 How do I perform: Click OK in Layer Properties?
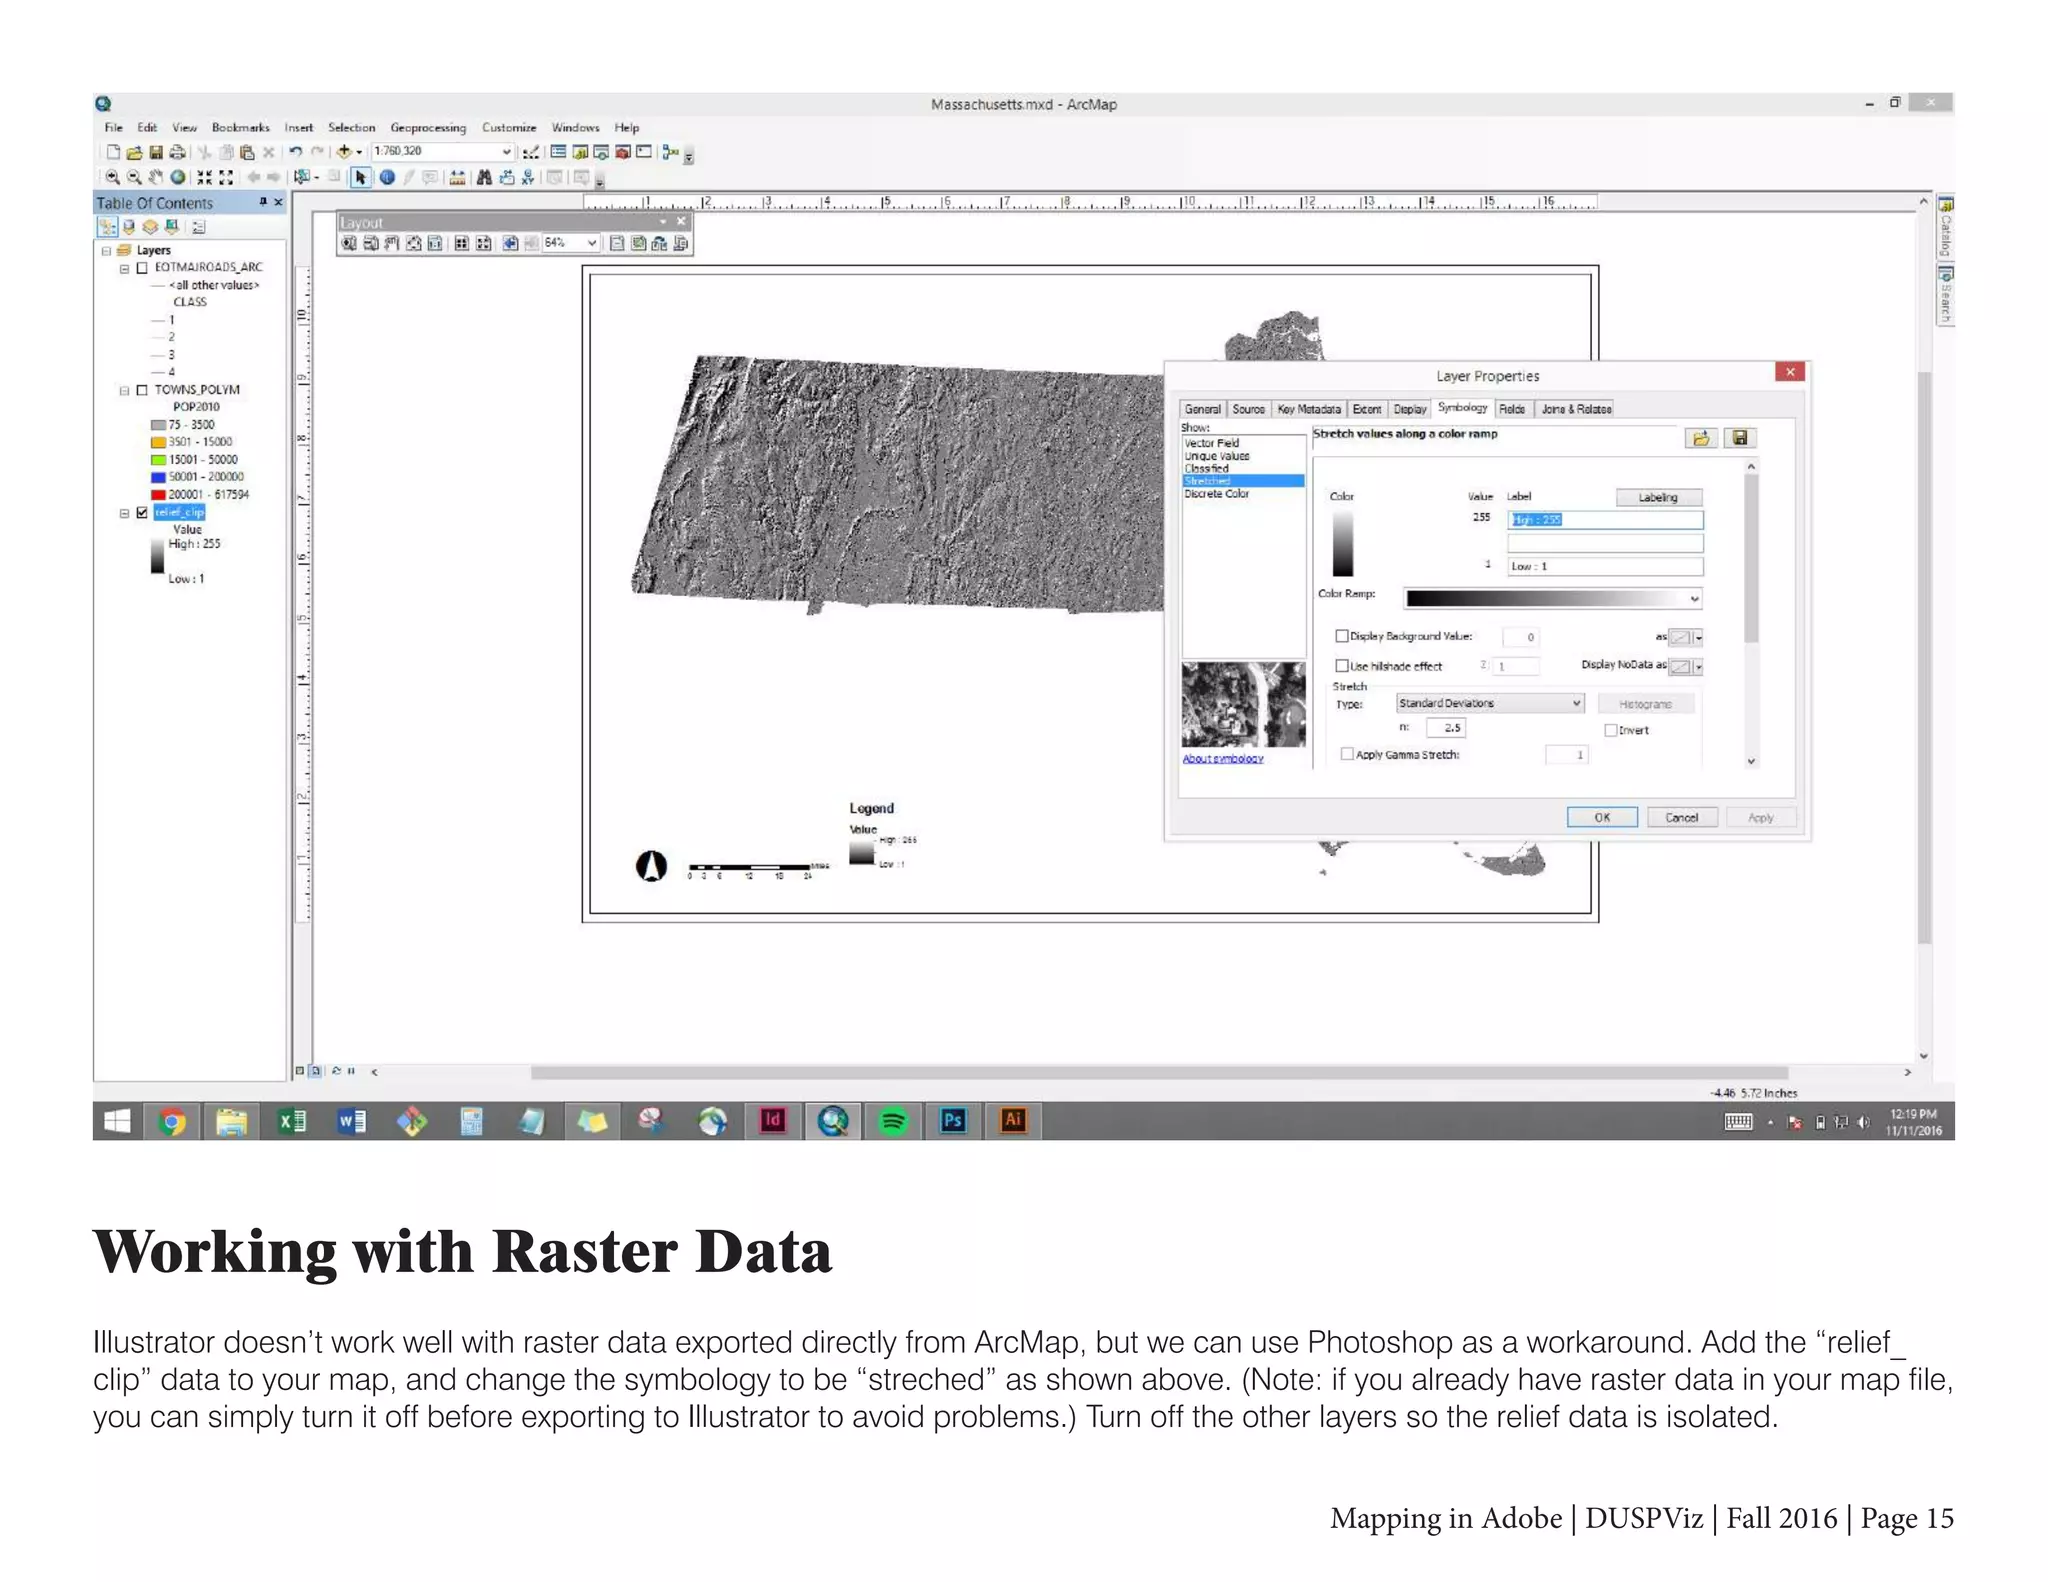[1602, 817]
